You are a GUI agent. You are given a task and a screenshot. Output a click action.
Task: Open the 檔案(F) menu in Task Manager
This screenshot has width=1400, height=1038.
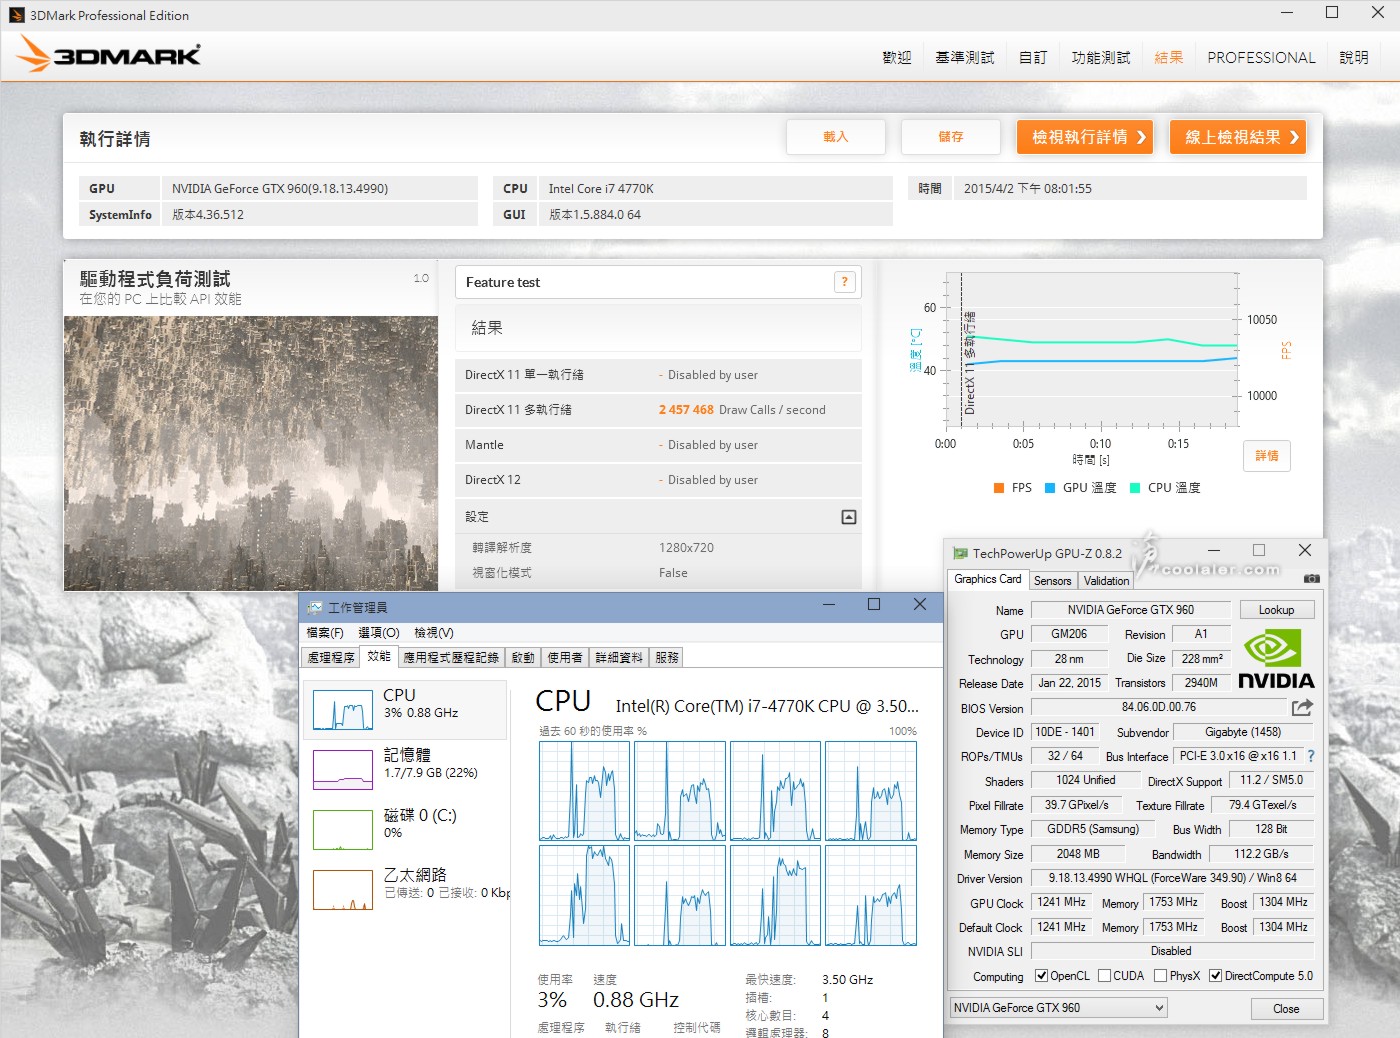(x=325, y=633)
